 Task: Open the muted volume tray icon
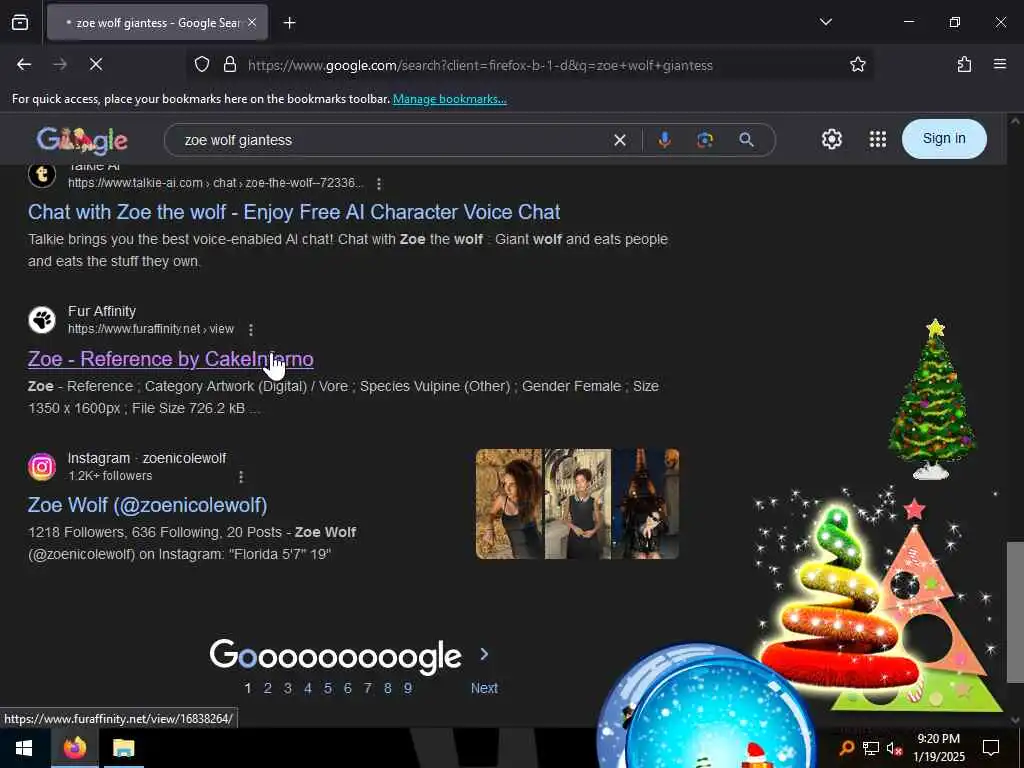click(x=895, y=748)
